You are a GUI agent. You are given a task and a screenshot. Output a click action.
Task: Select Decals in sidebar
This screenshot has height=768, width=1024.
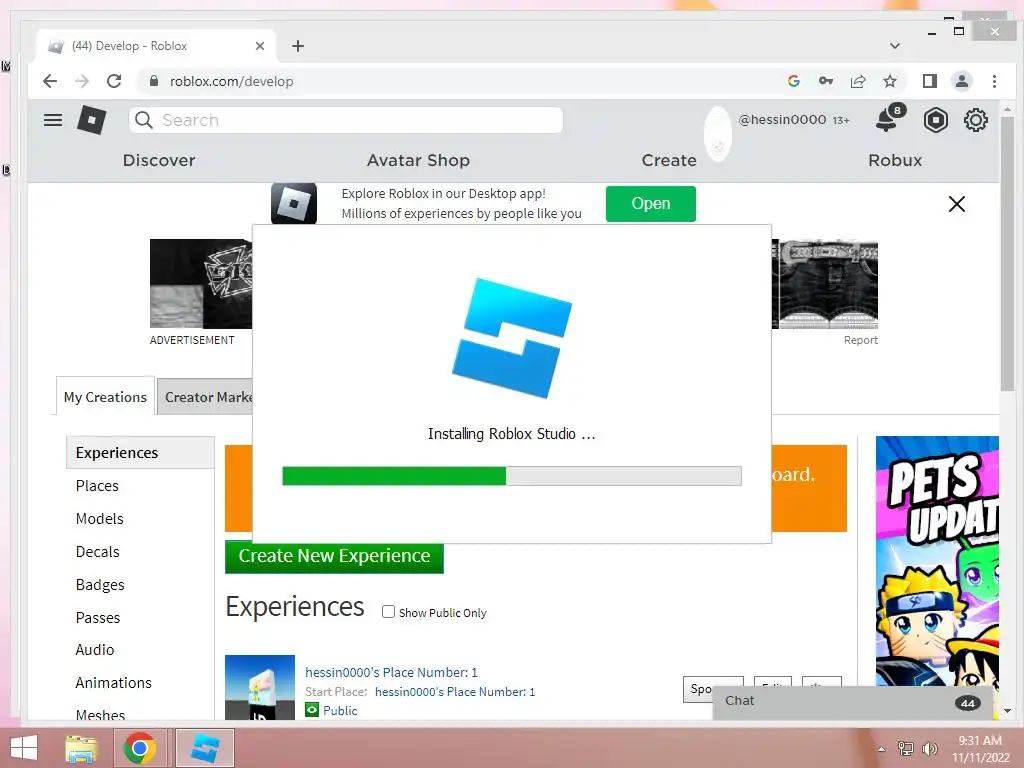[x=97, y=552]
